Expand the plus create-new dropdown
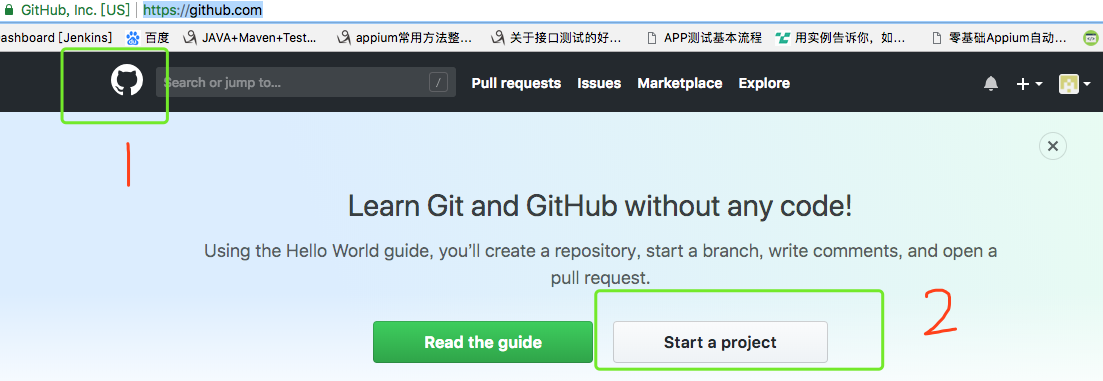 (x=1029, y=84)
